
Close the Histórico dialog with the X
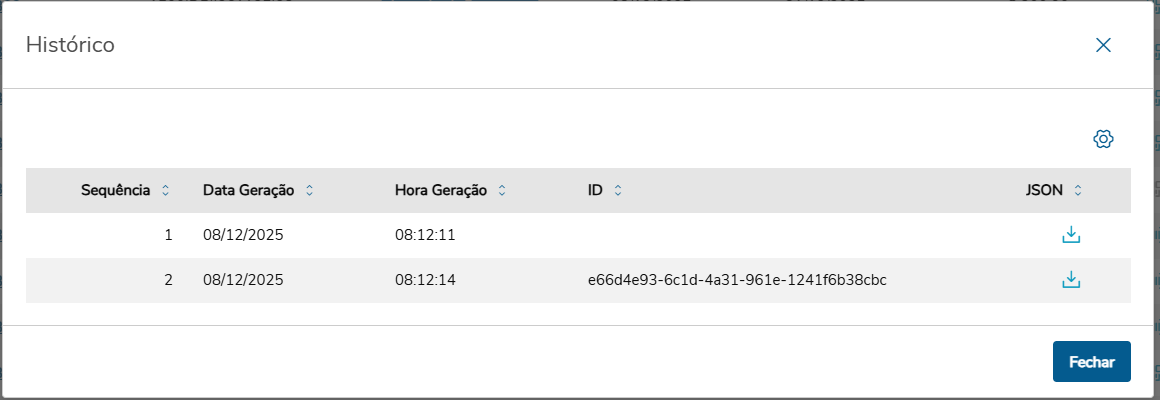click(1103, 45)
